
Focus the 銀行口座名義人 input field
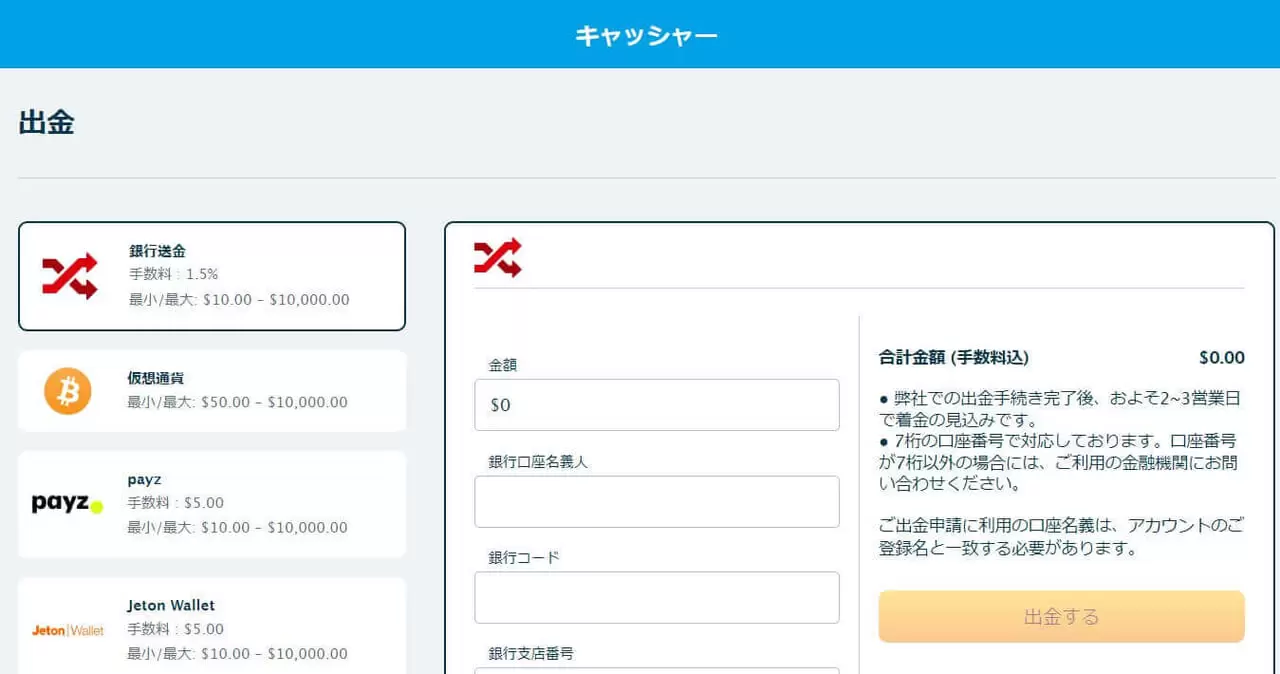tap(657, 502)
